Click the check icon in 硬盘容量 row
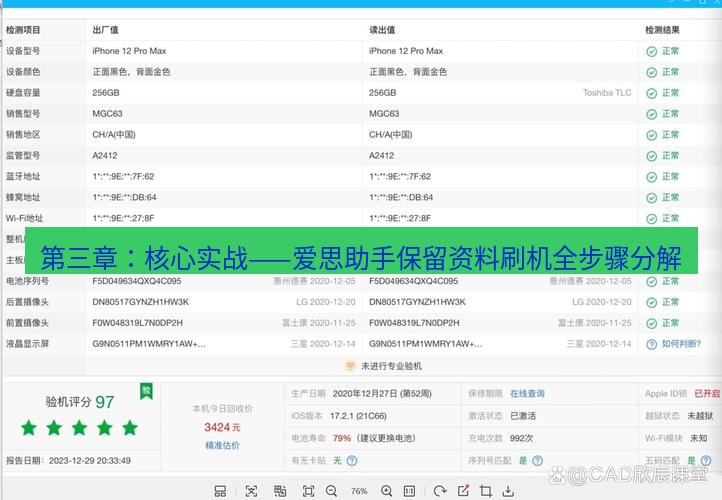This screenshot has height=500, width=722. click(651, 93)
